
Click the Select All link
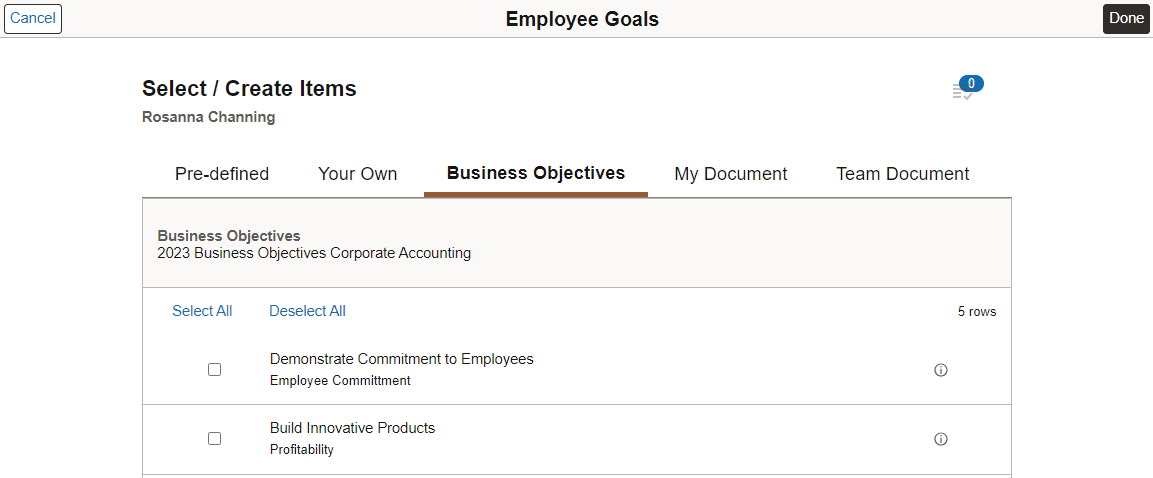[202, 311]
